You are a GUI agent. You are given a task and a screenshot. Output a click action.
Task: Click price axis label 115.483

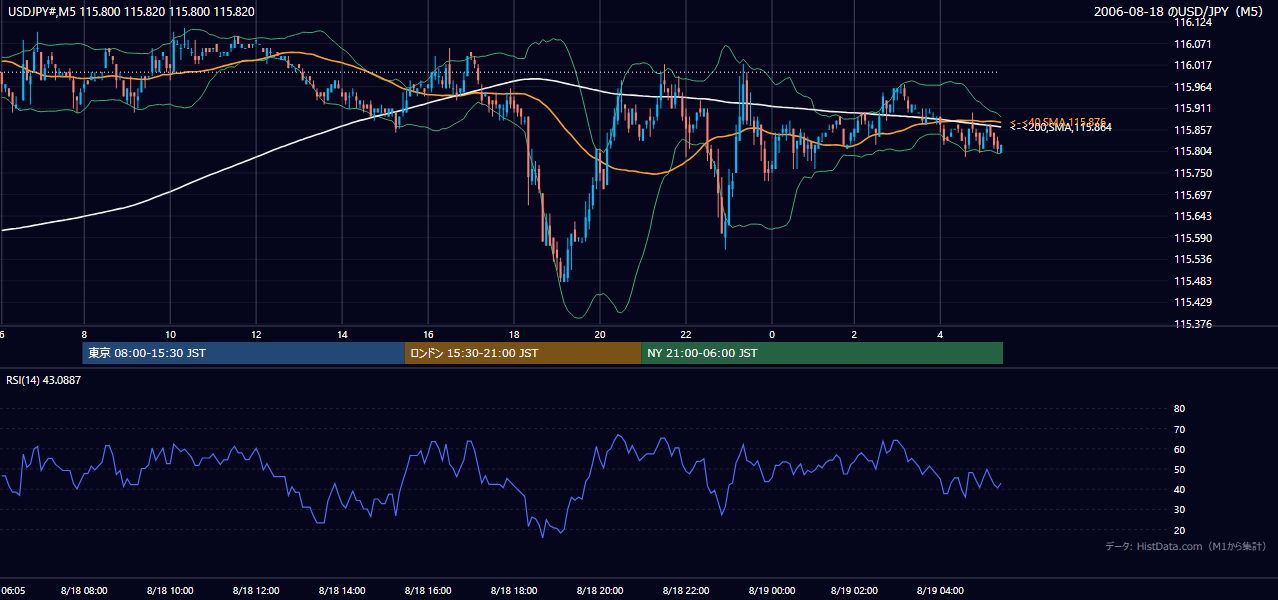[x=1193, y=281]
